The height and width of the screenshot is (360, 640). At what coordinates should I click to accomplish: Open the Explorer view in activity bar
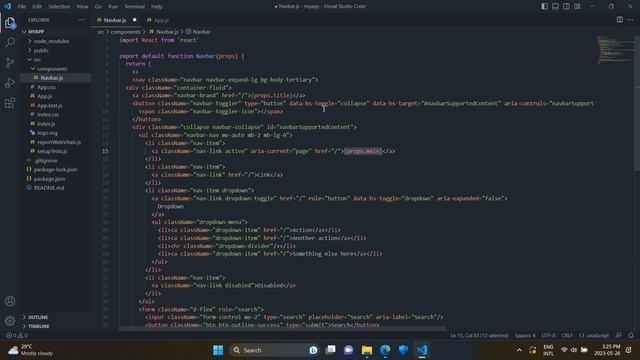10,23
